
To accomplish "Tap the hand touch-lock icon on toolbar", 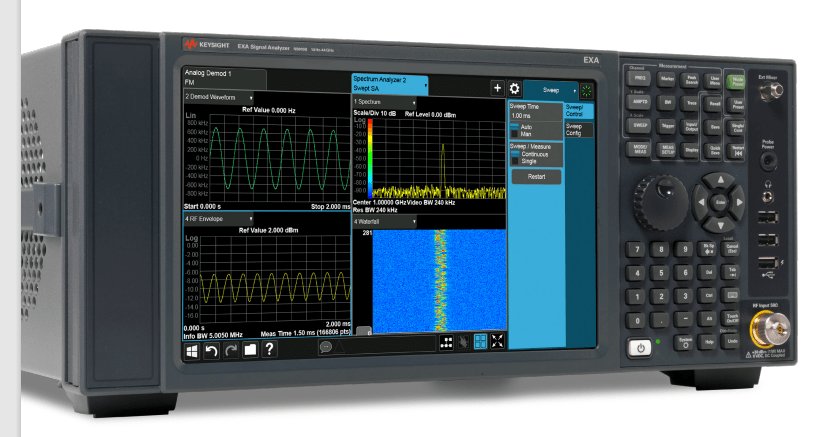I will (463, 342).
